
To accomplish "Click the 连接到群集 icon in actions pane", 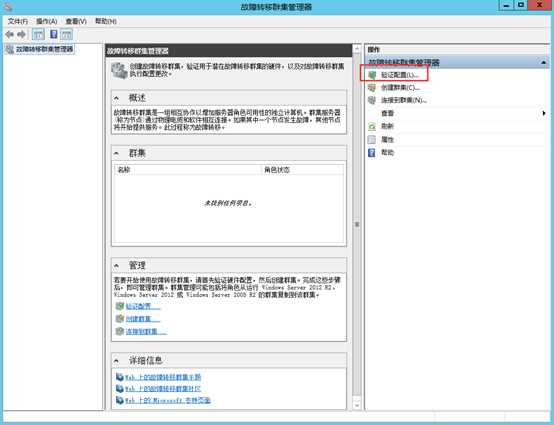I will [372, 100].
